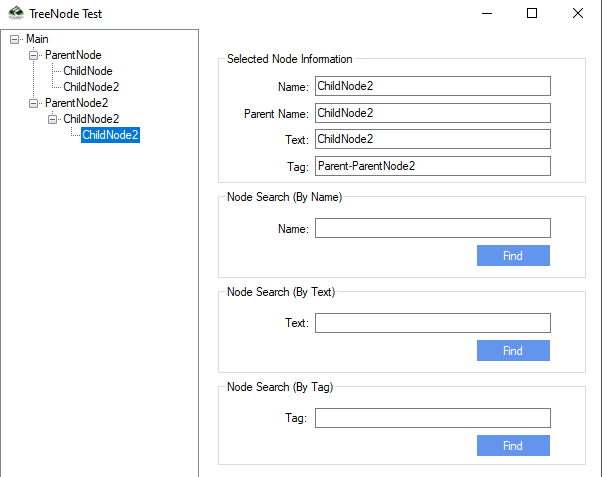The image size is (602, 477).
Task: Select ParentNode in the tree
Action: point(73,55)
